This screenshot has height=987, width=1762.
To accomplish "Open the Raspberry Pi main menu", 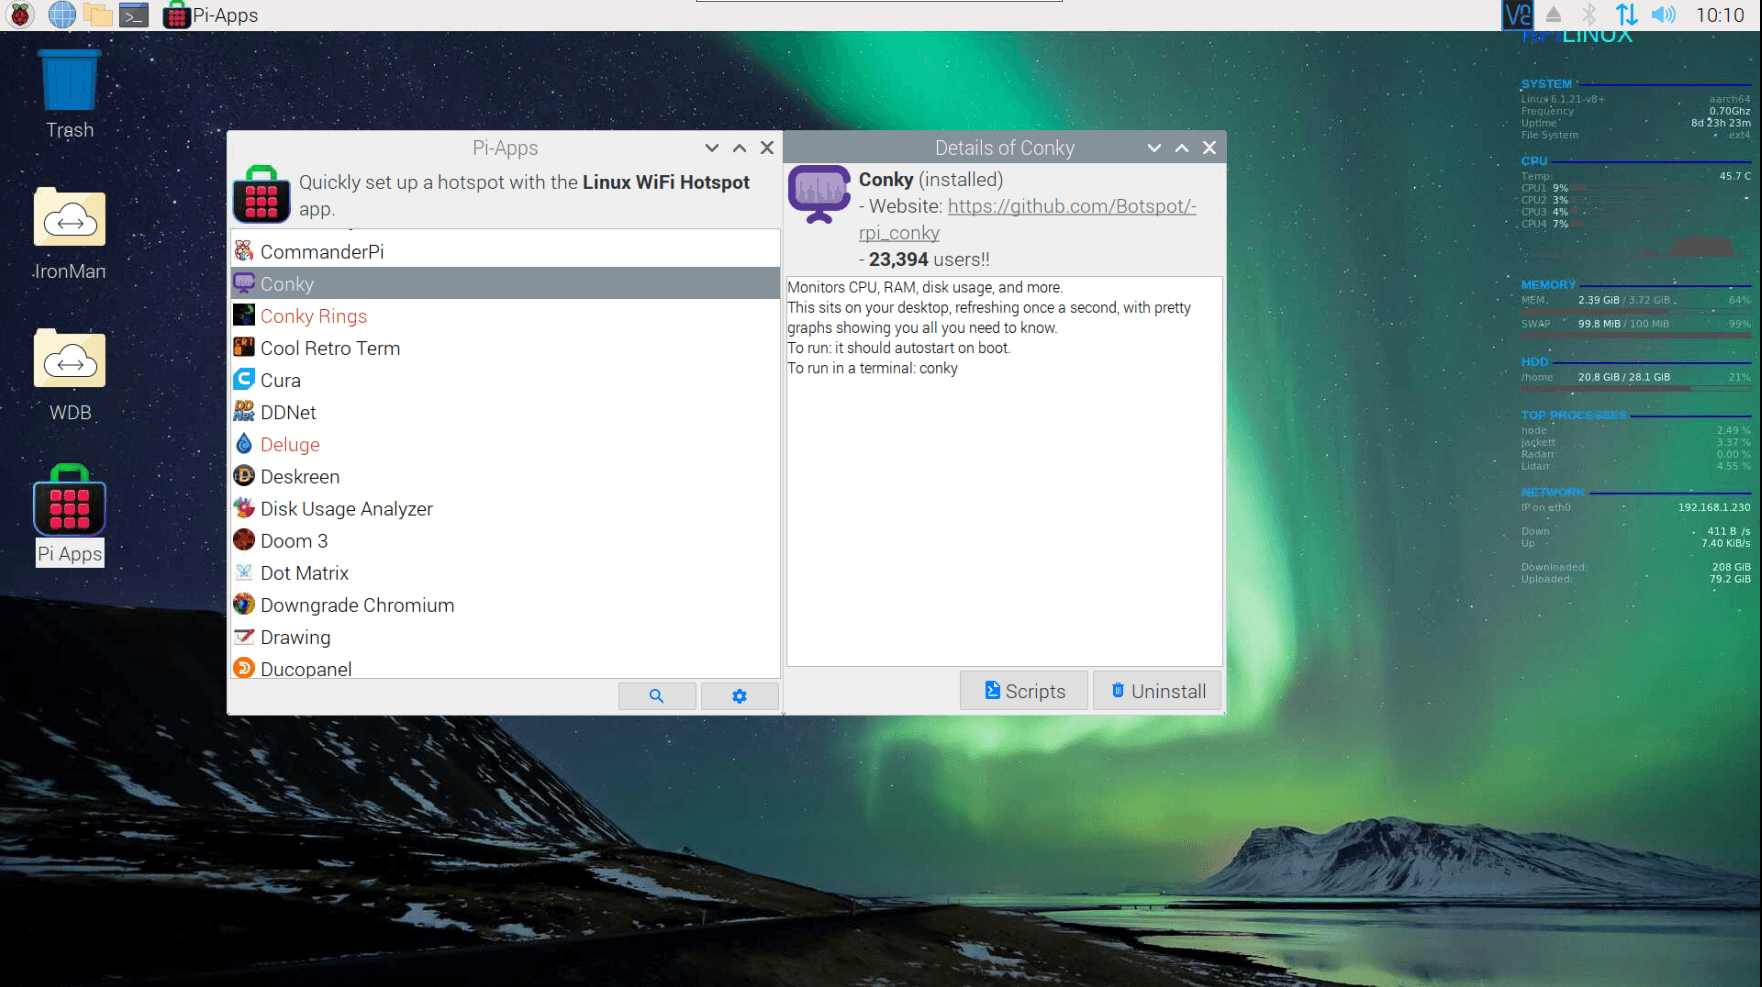I will 20,15.
